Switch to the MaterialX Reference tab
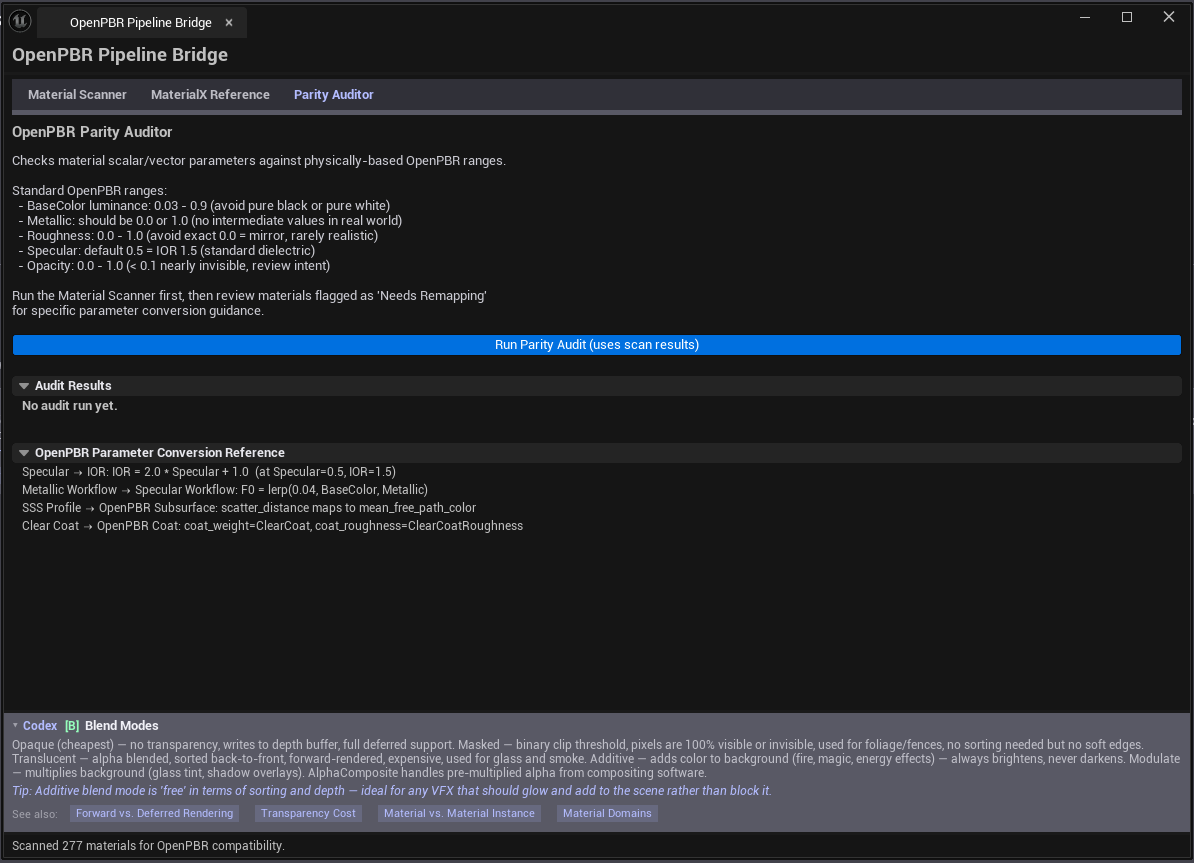Image resolution: width=1194 pixels, height=863 pixels. click(x=210, y=94)
